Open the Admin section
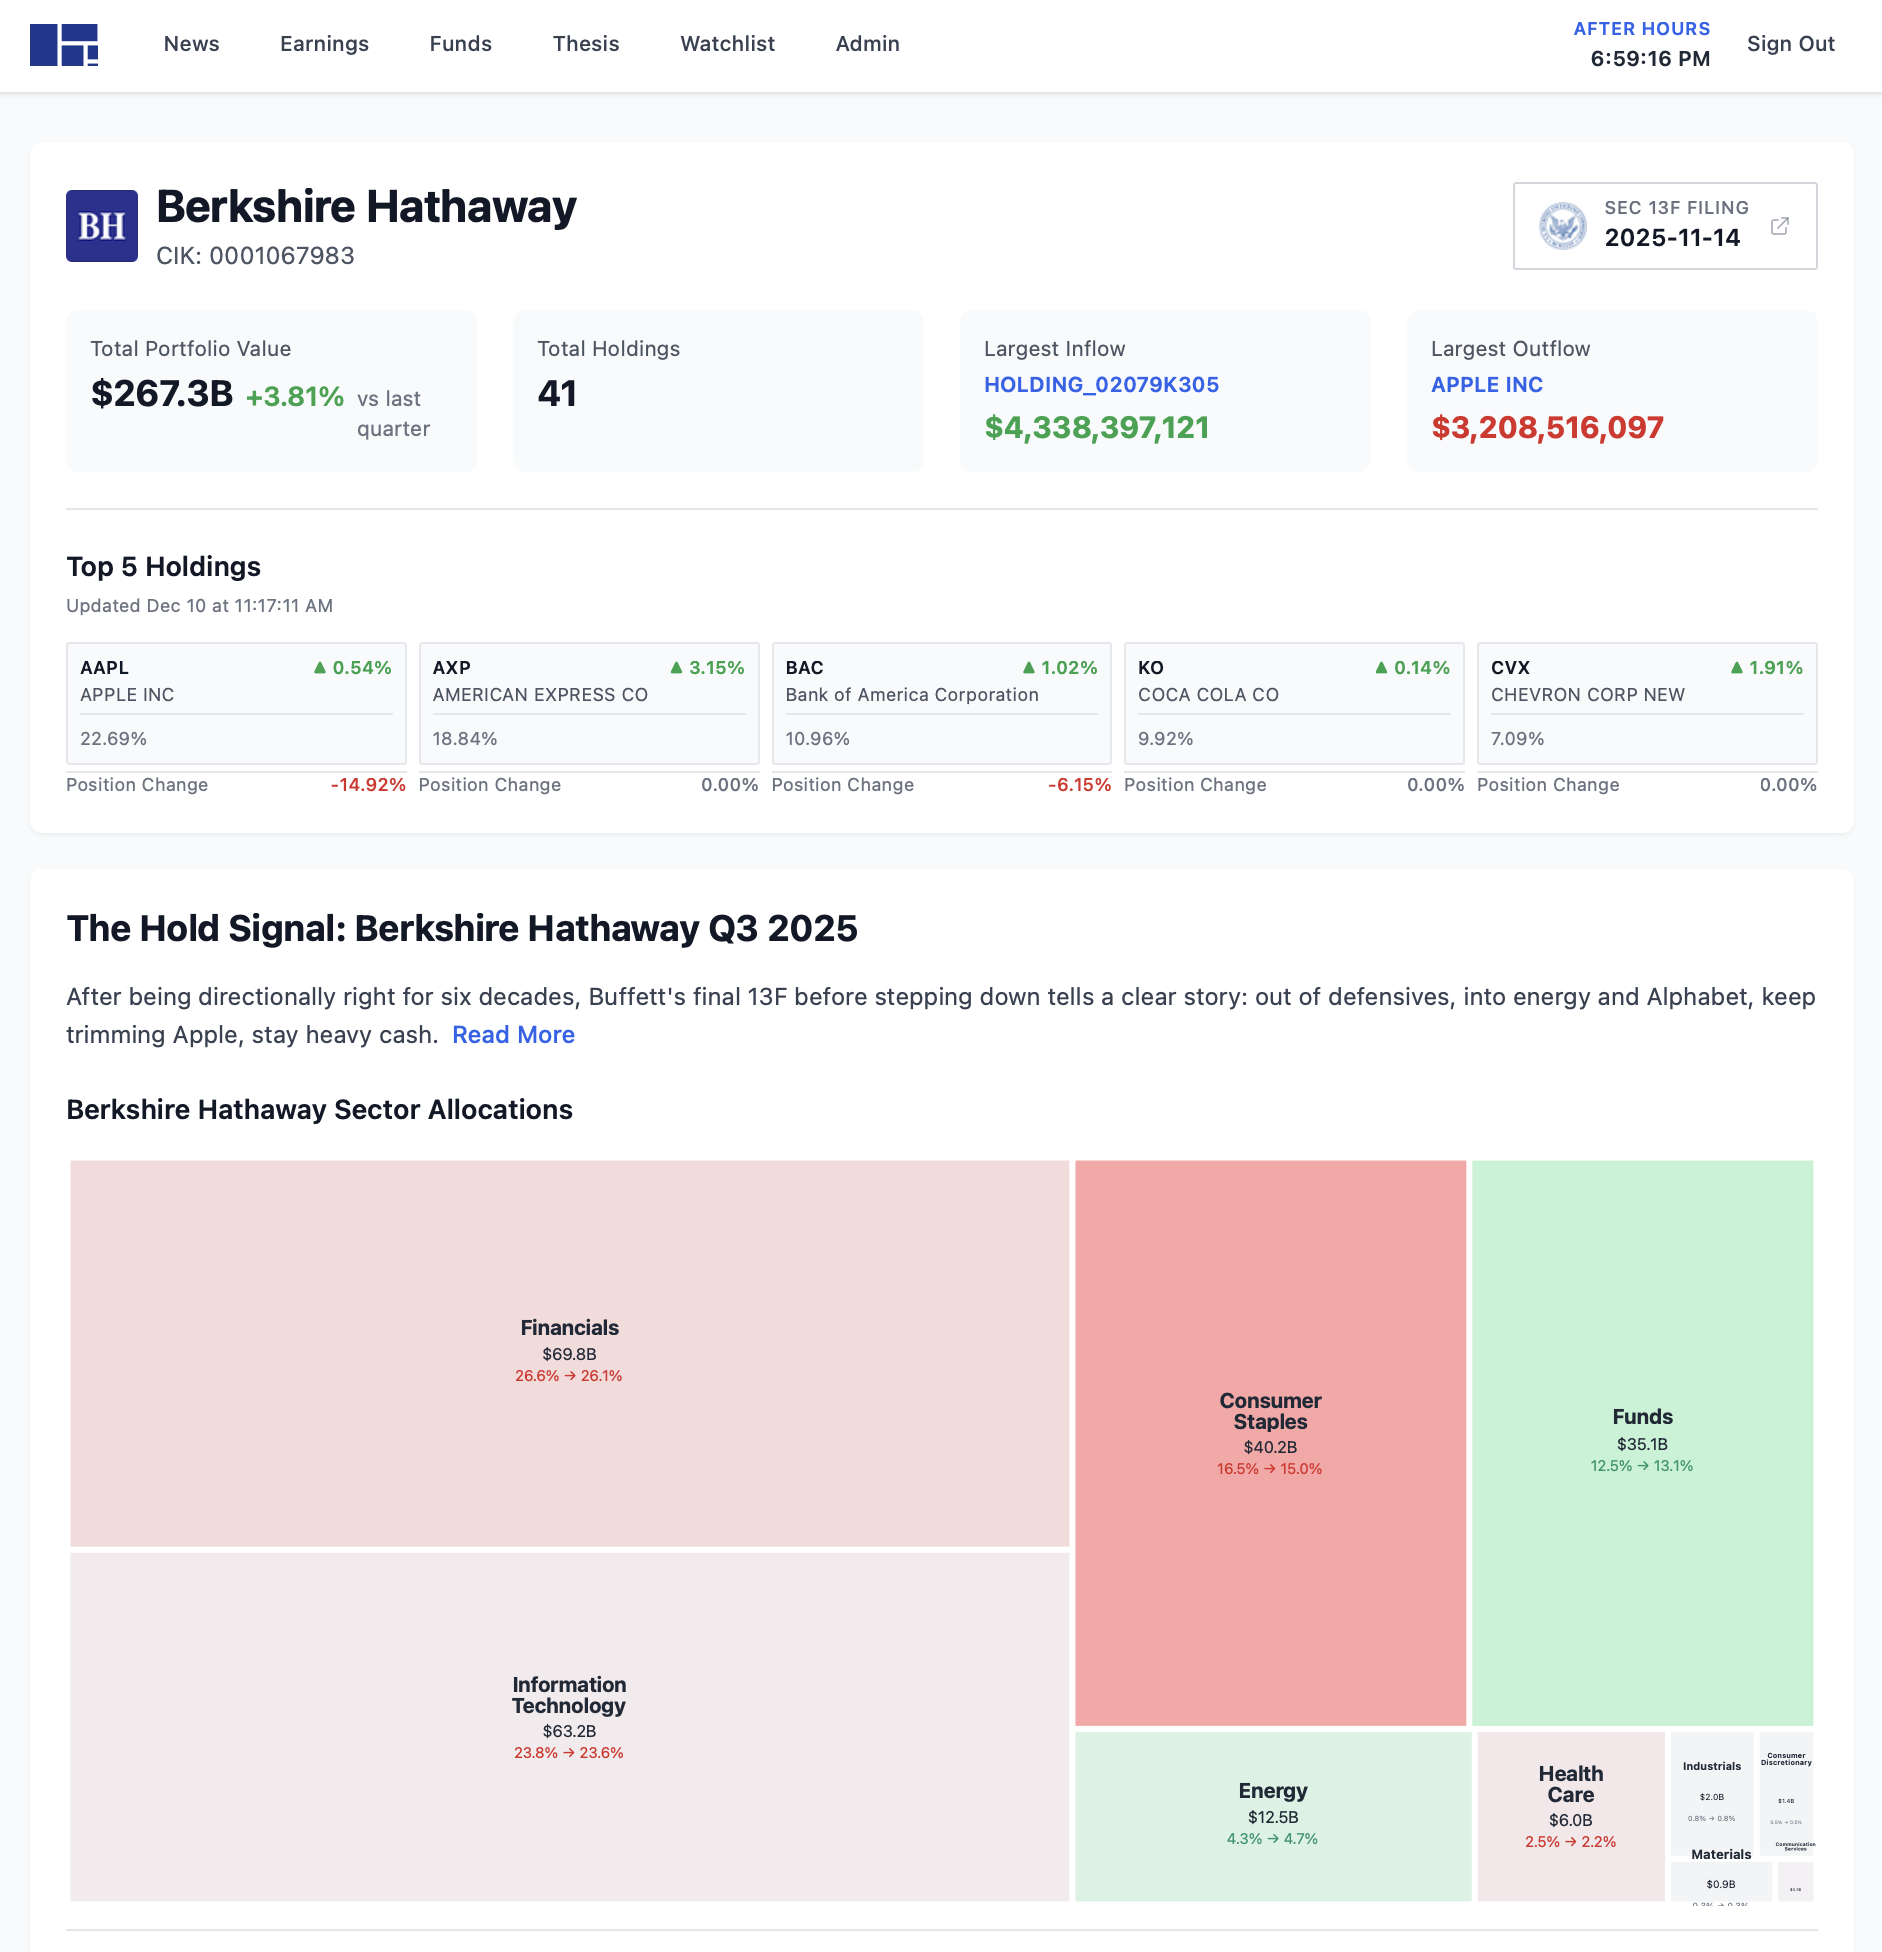This screenshot has width=1882, height=1952. click(867, 44)
